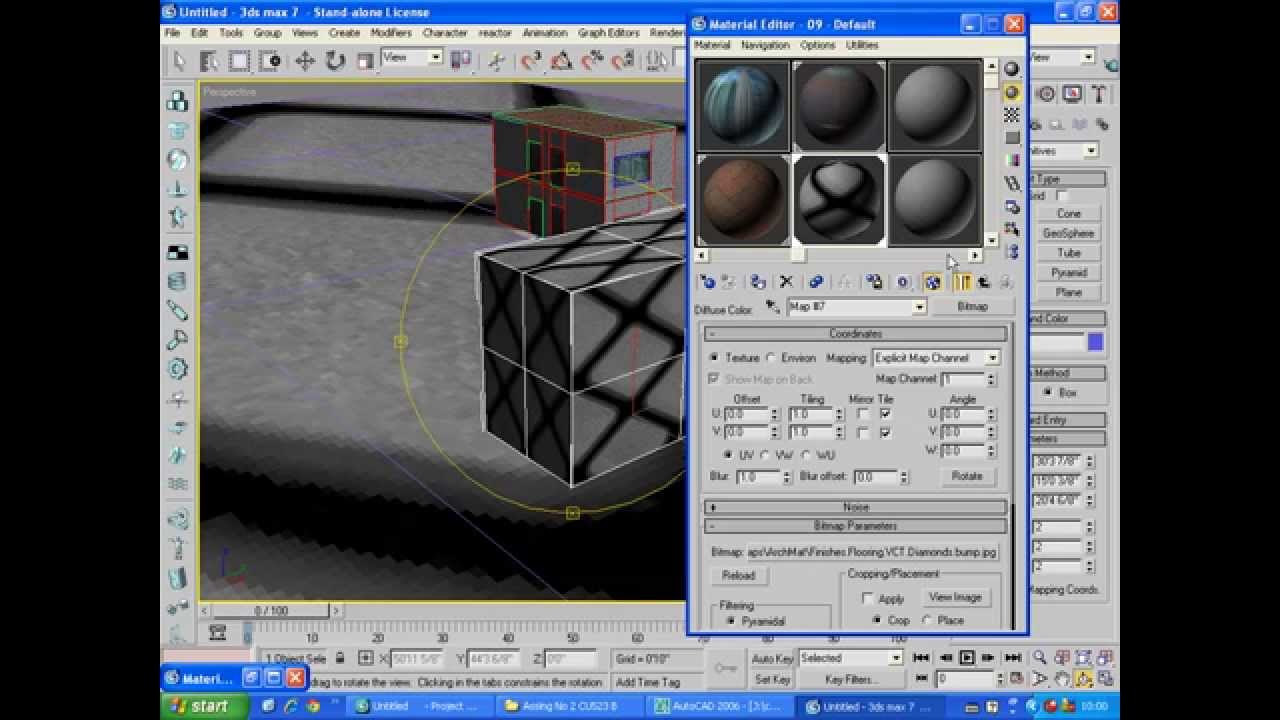Viewport: 1280px width, 720px height.
Task: Open the Material Editor Navigation menu
Action: tap(765, 45)
